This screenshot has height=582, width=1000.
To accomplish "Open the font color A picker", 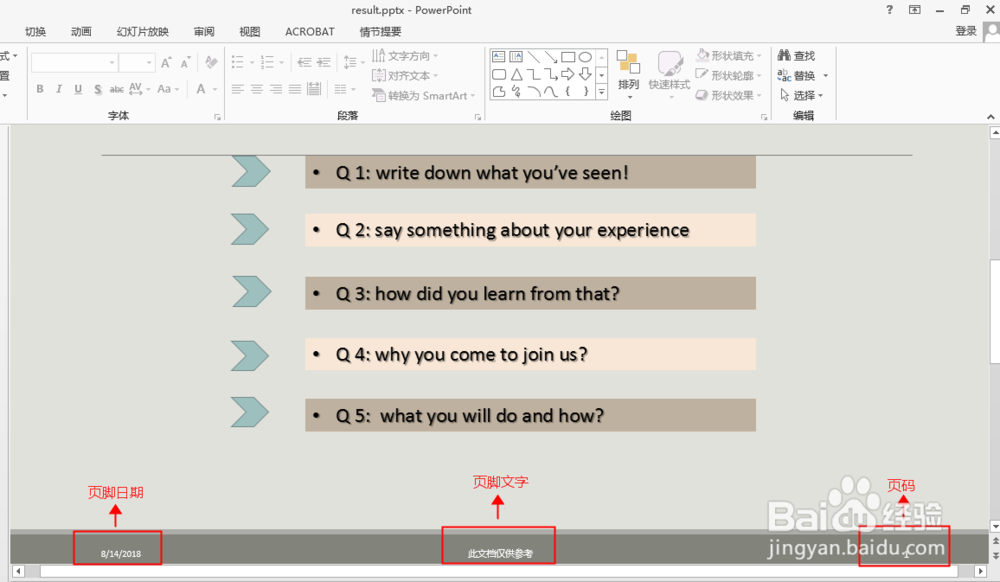I will 202,89.
